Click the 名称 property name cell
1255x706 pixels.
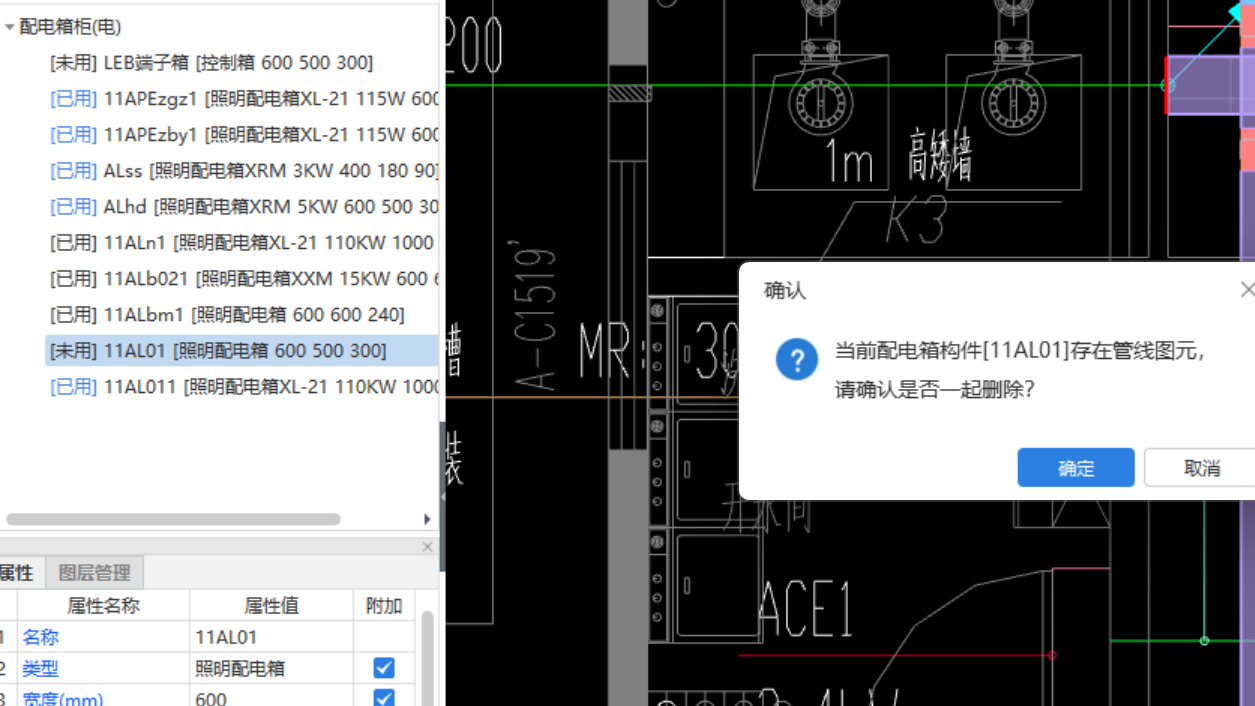103,637
